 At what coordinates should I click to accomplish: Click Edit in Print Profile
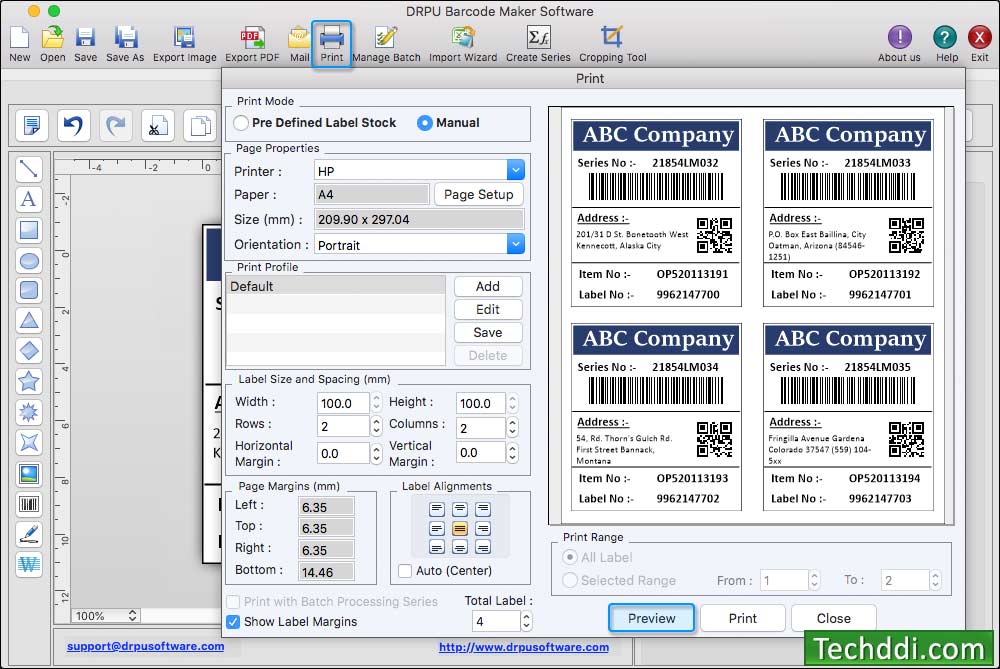pyautogui.click(x=488, y=309)
